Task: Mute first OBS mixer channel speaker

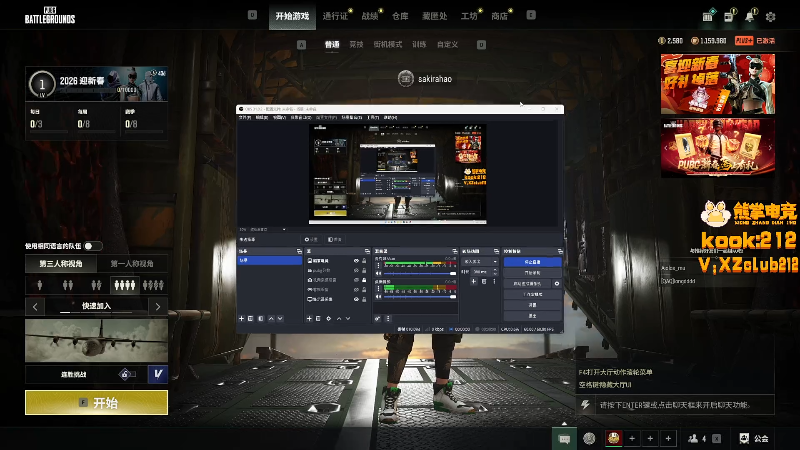Action: point(378,274)
